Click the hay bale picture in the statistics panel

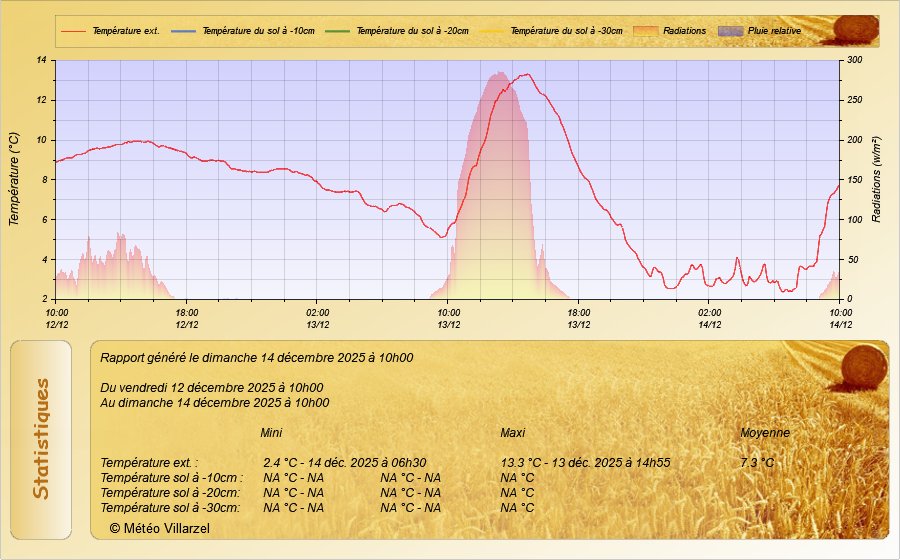coord(862,365)
